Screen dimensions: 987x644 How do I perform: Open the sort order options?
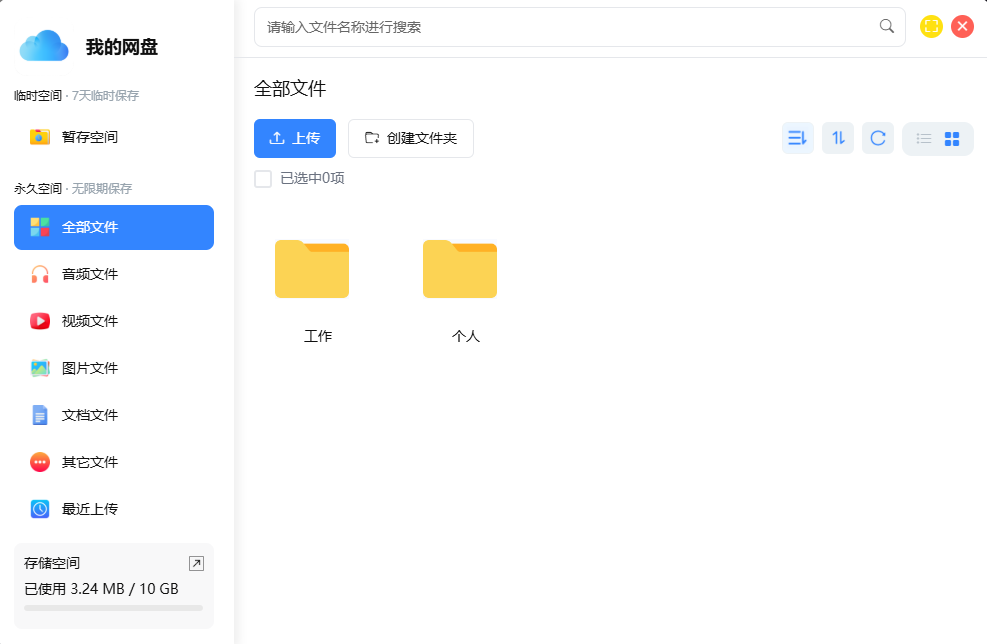click(x=797, y=138)
